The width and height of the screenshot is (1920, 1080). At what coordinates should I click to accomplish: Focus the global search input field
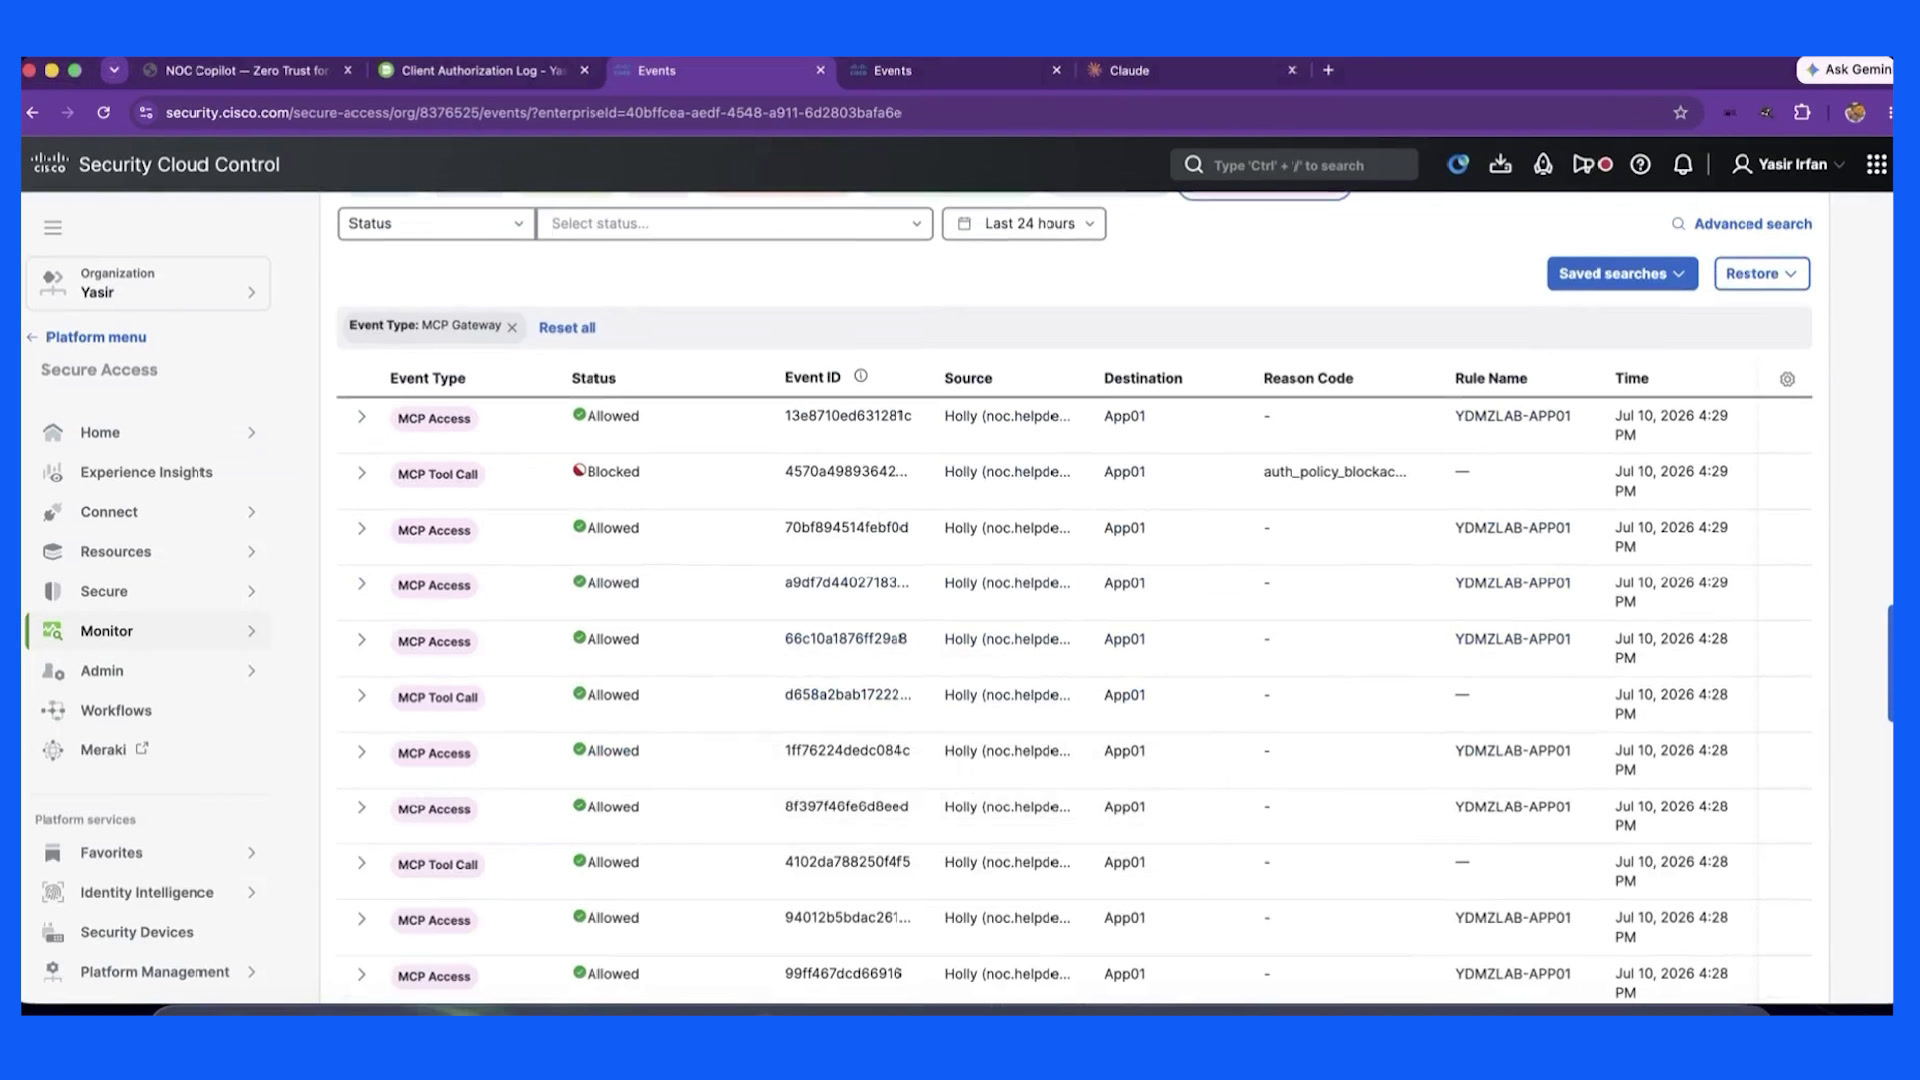click(x=1294, y=165)
